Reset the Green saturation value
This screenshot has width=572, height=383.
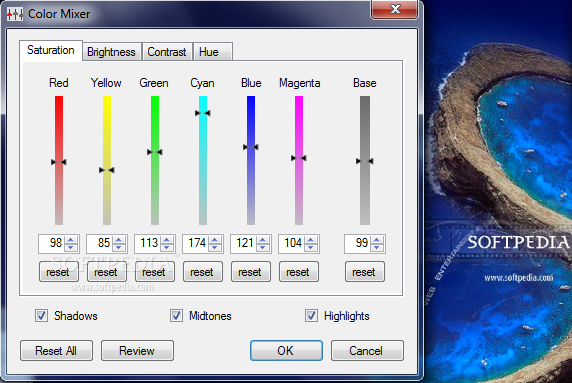(155, 272)
